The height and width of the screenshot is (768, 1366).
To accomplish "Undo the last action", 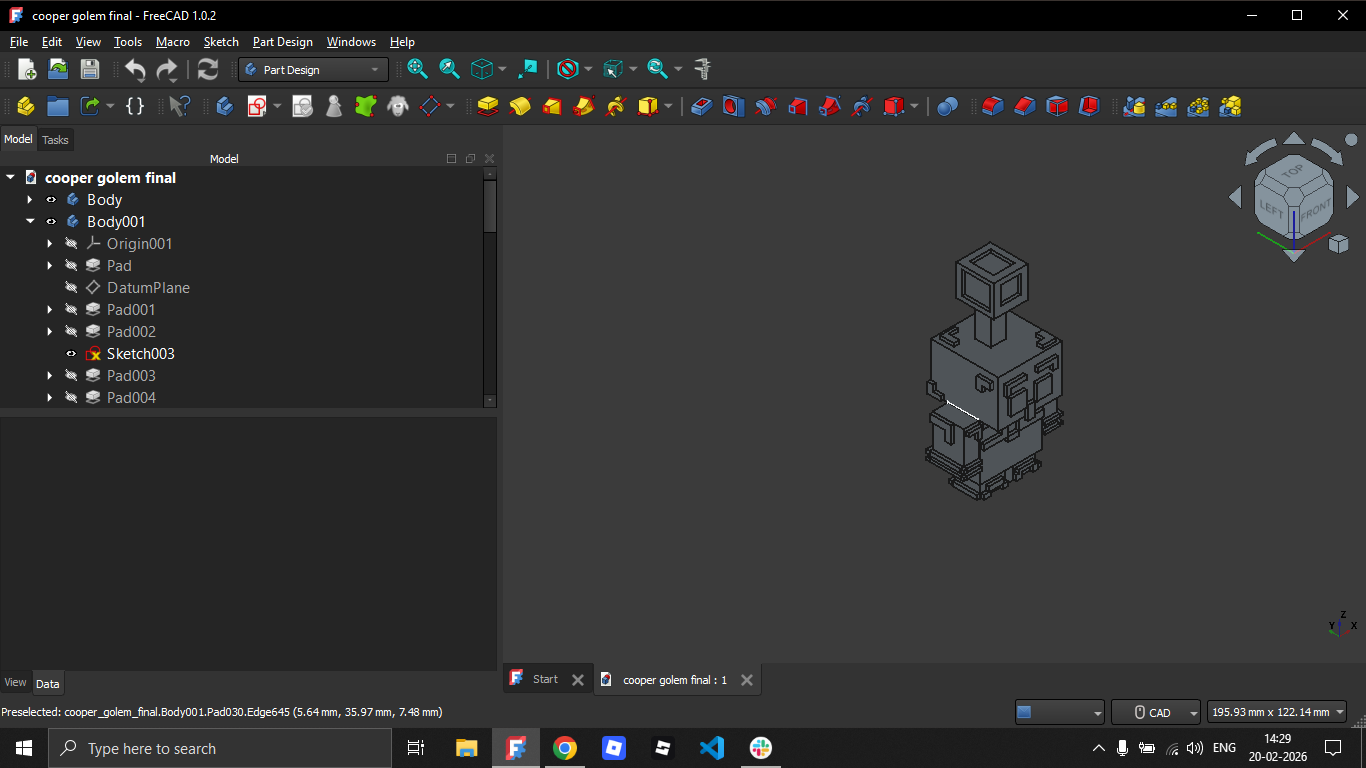I will pyautogui.click(x=135, y=69).
